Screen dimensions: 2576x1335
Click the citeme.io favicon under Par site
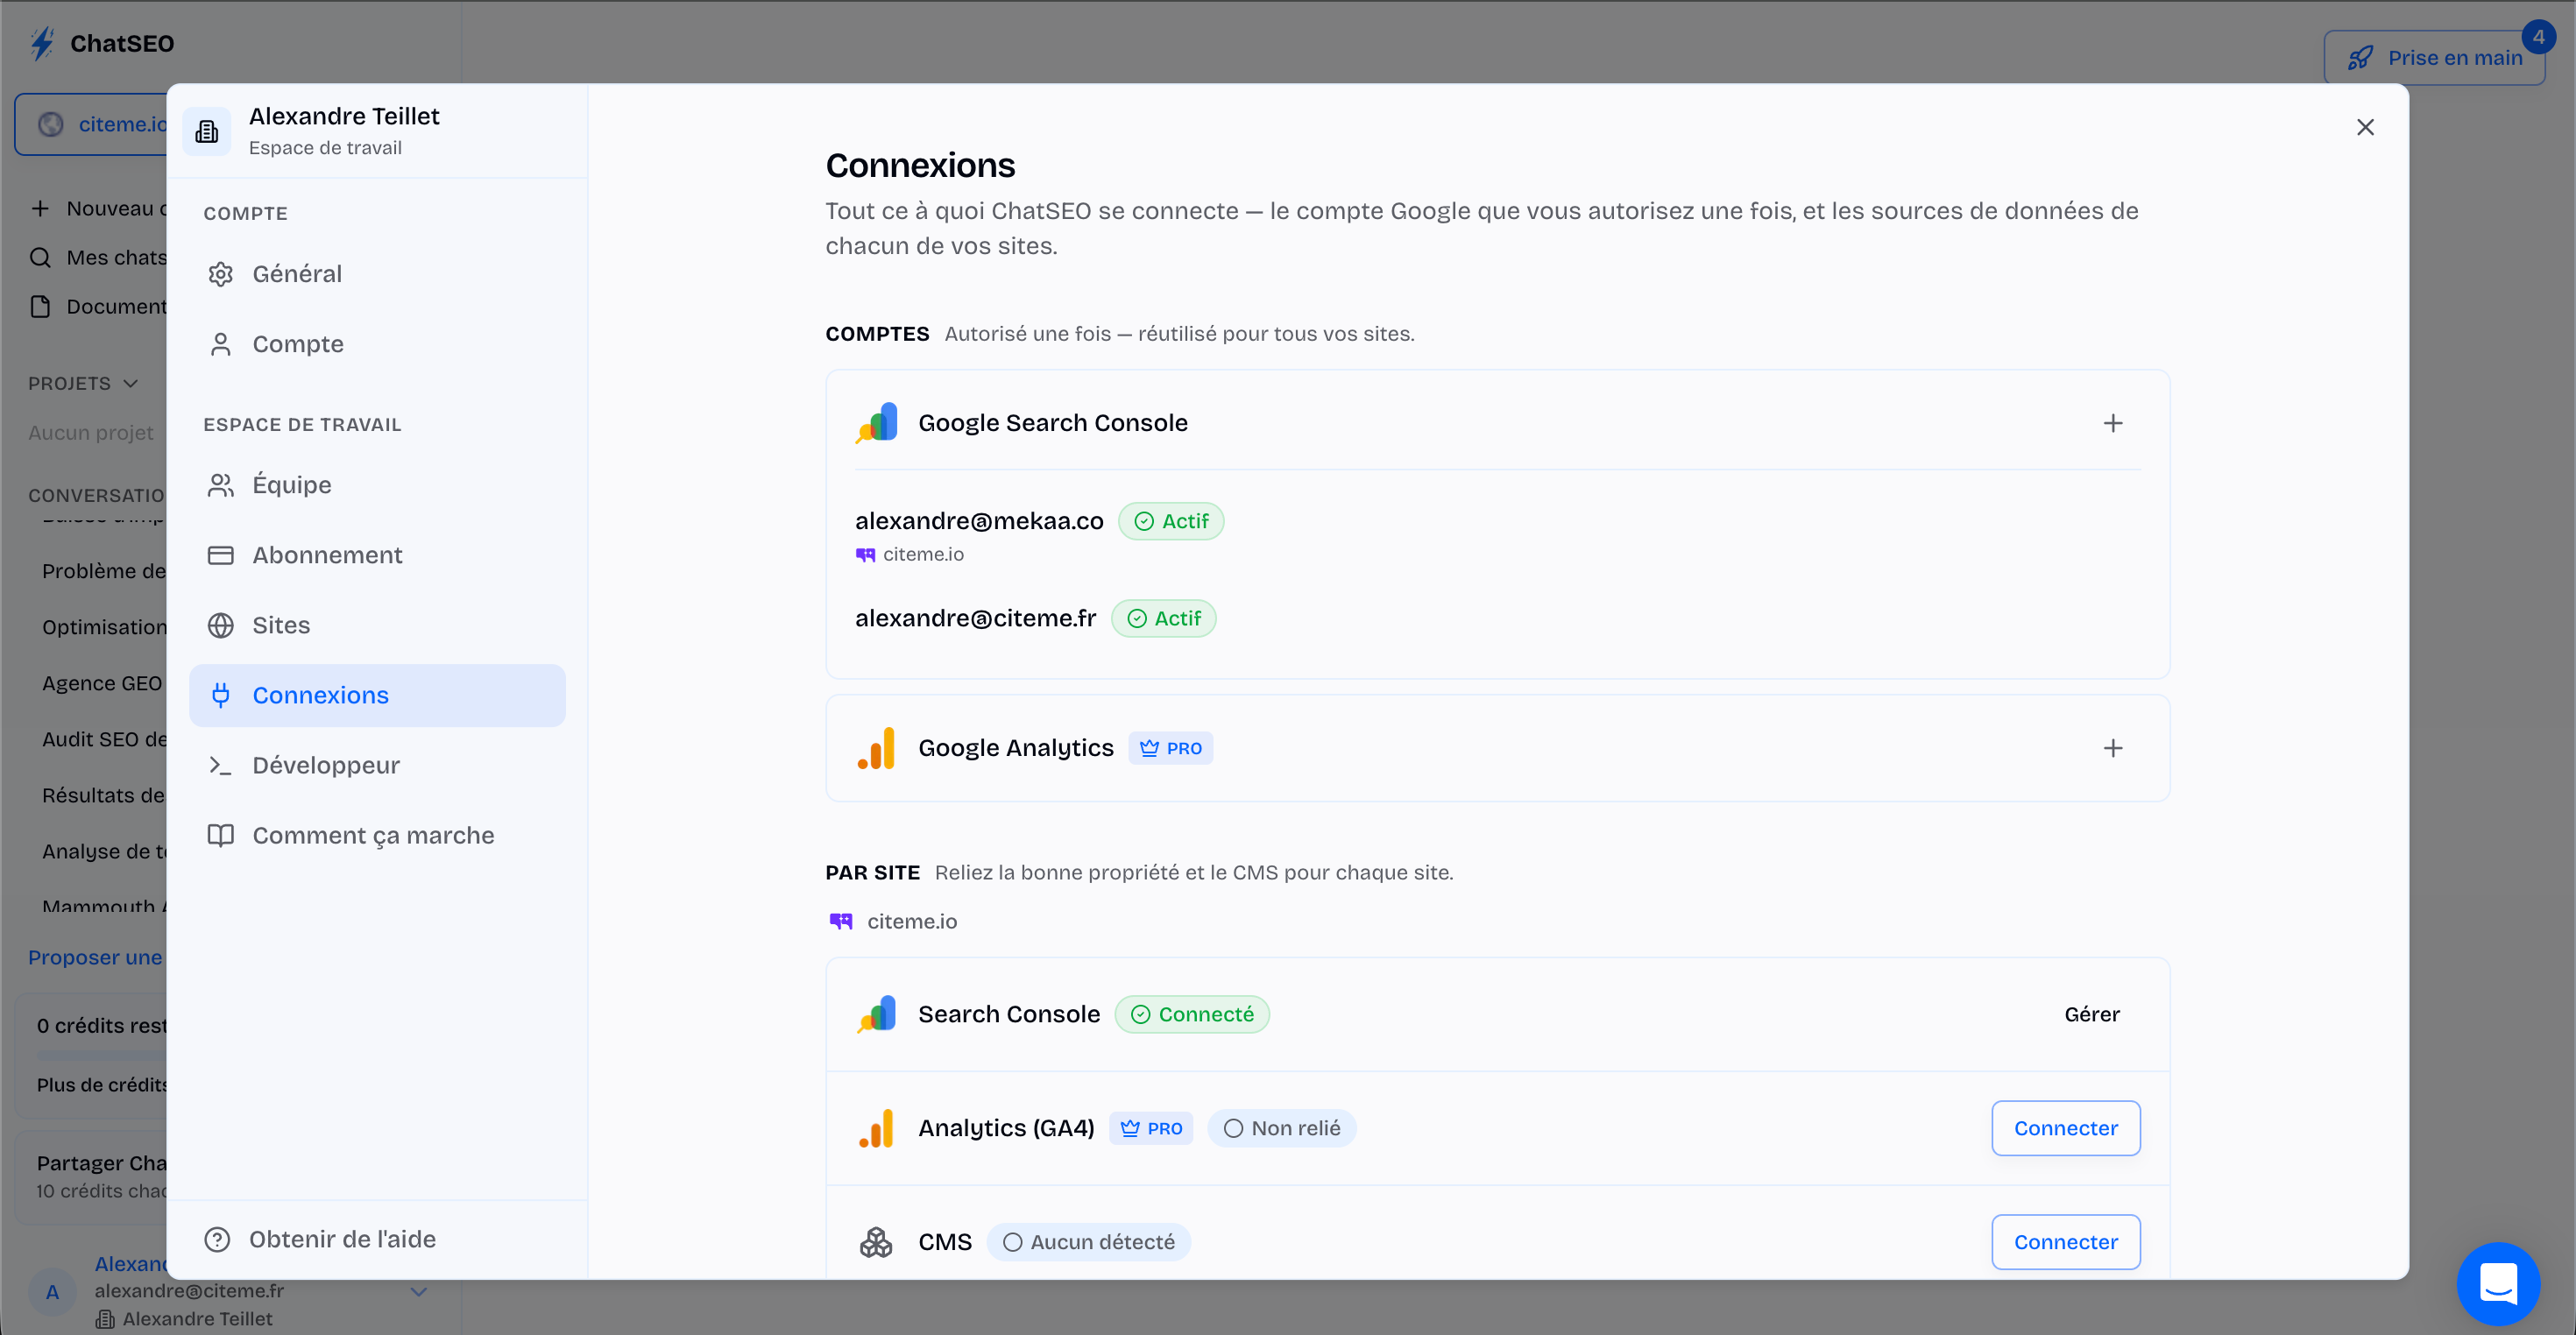841,921
